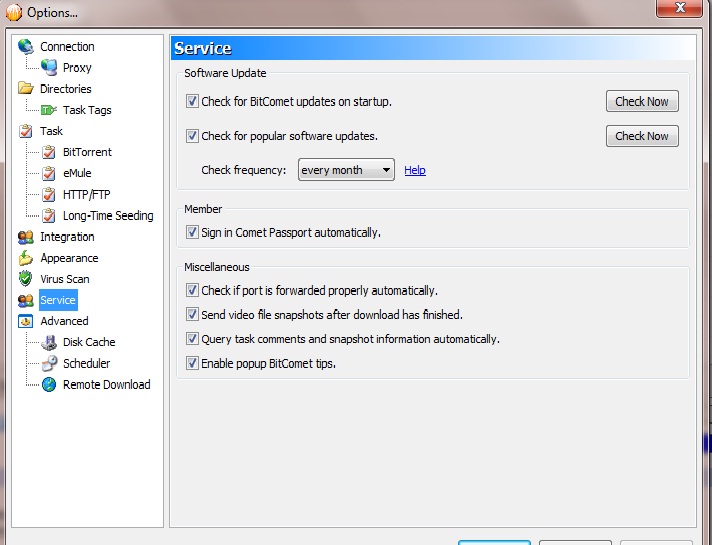The width and height of the screenshot is (712, 545).
Task: Switch to Appearance settings
Action: click(x=69, y=258)
